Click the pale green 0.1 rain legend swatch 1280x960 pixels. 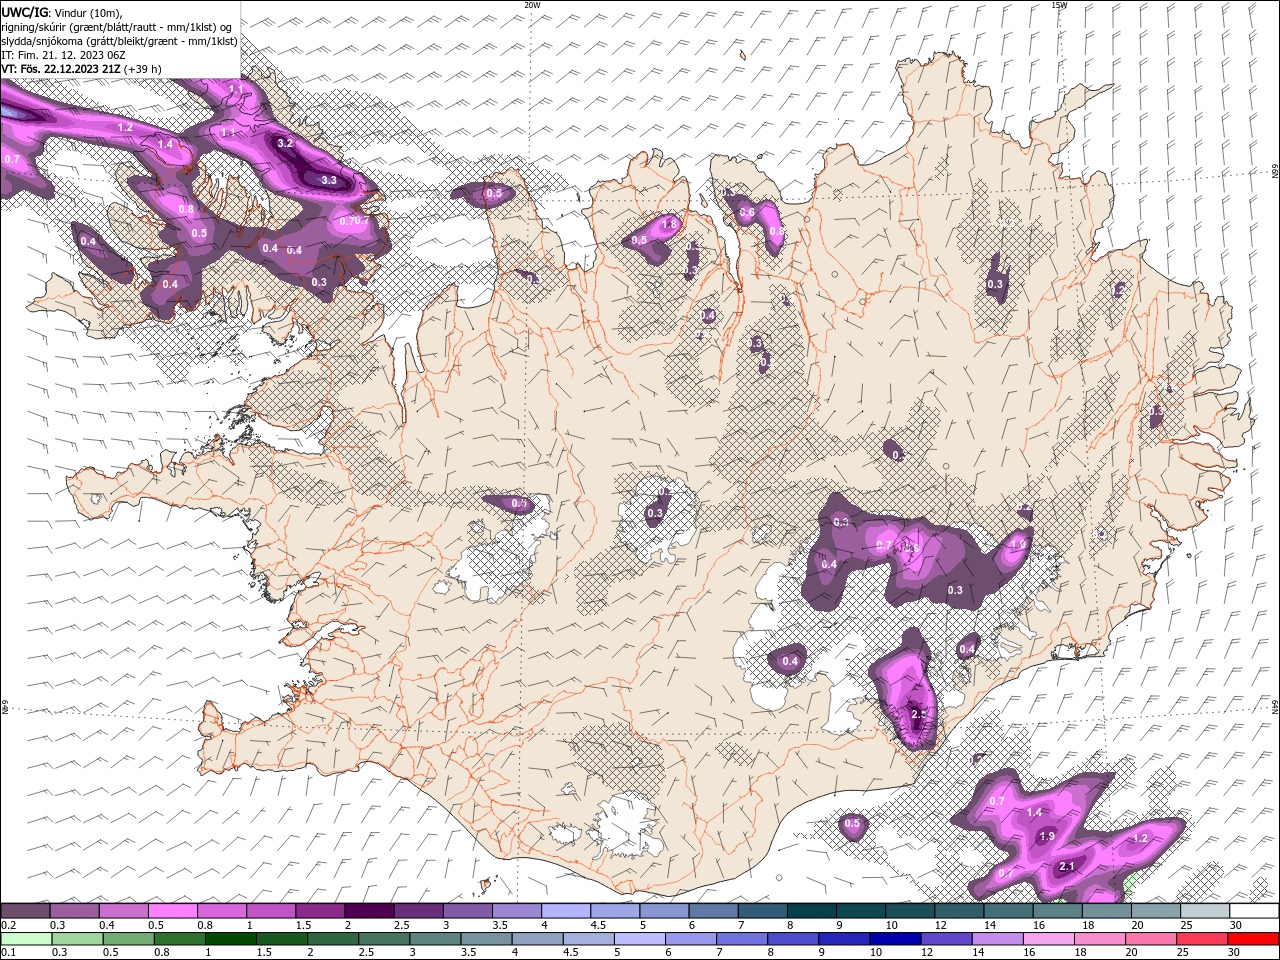click(25, 939)
